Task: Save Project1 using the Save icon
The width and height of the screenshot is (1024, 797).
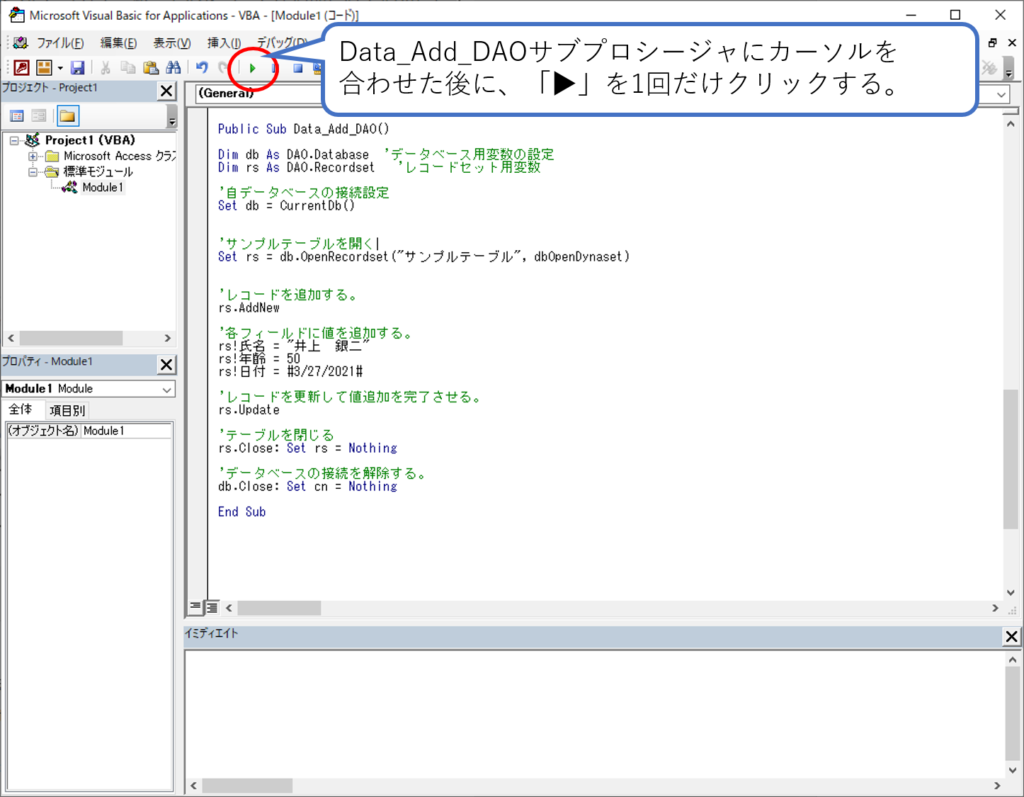Action: (x=77, y=68)
